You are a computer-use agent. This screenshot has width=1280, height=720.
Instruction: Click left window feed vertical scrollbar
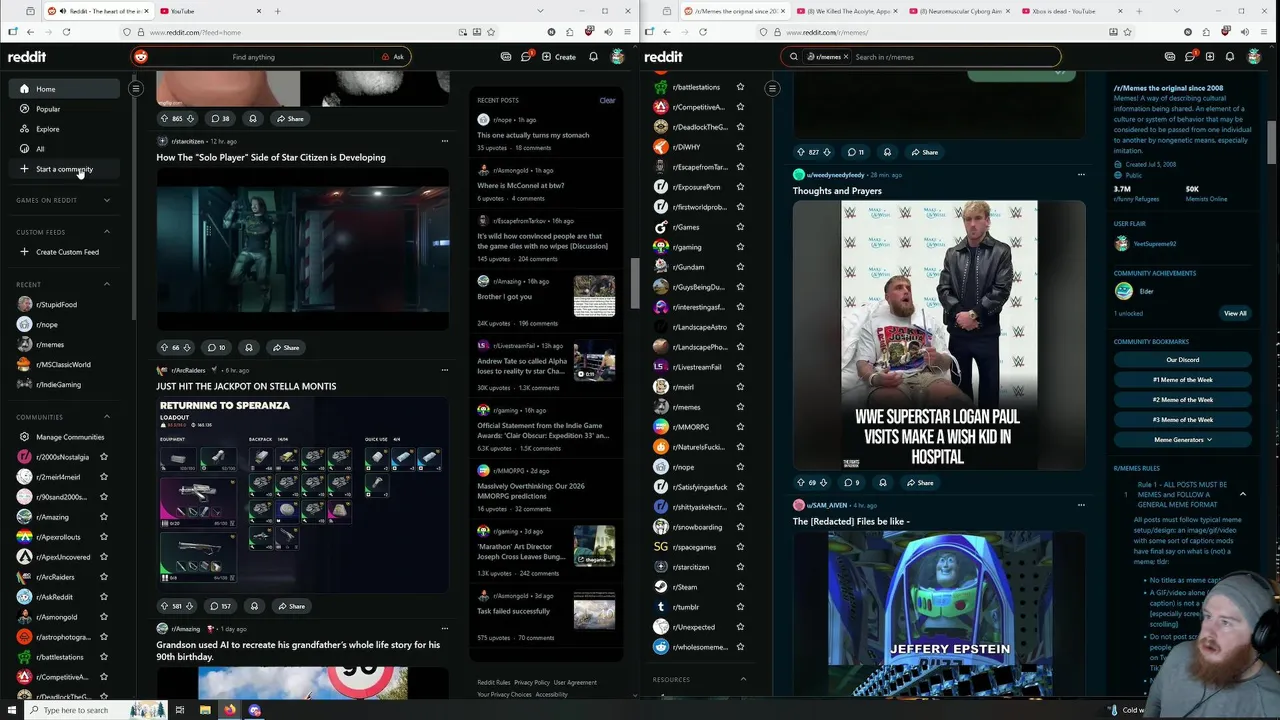[x=634, y=285]
